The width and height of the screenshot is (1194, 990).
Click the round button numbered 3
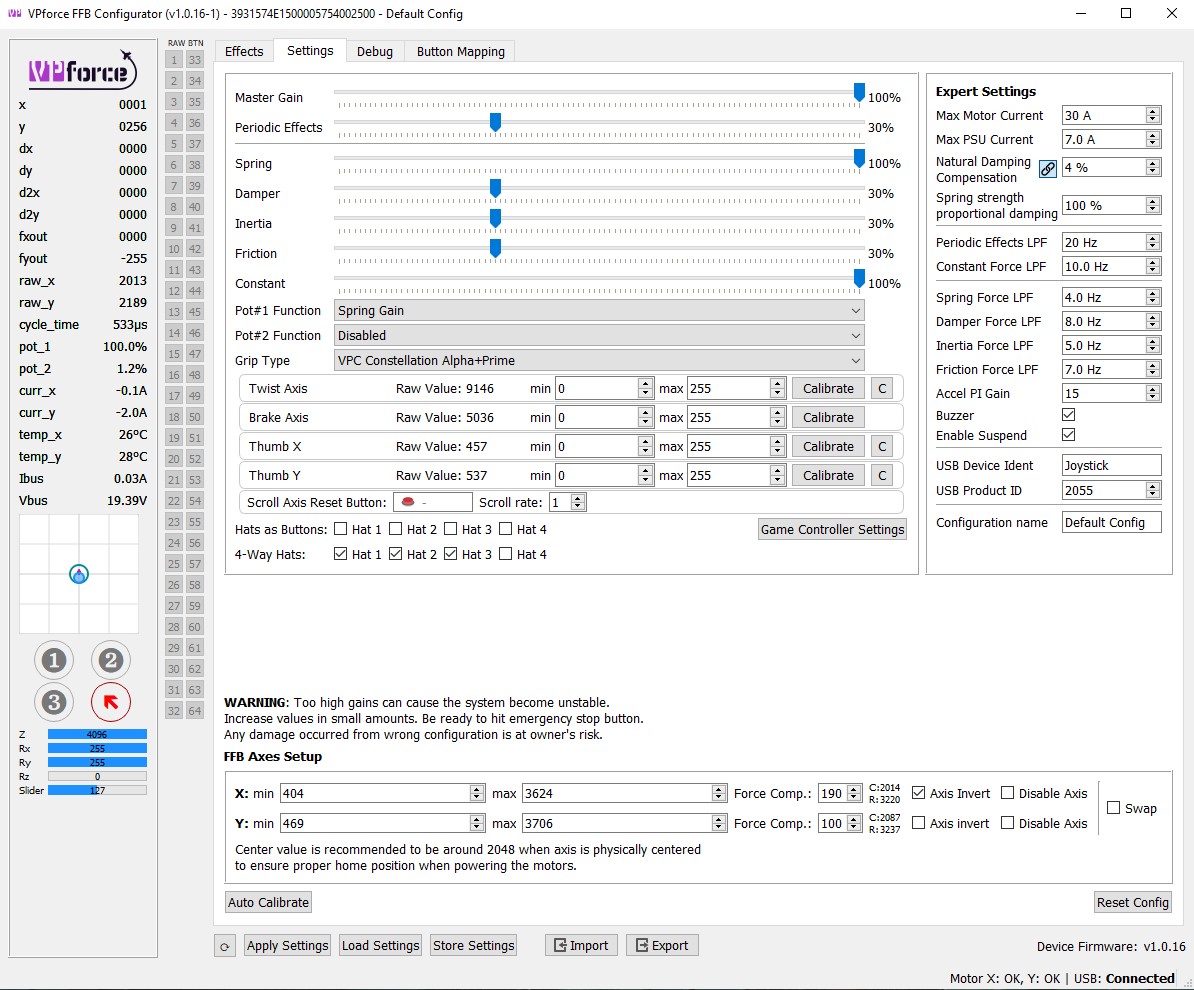pos(54,702)
